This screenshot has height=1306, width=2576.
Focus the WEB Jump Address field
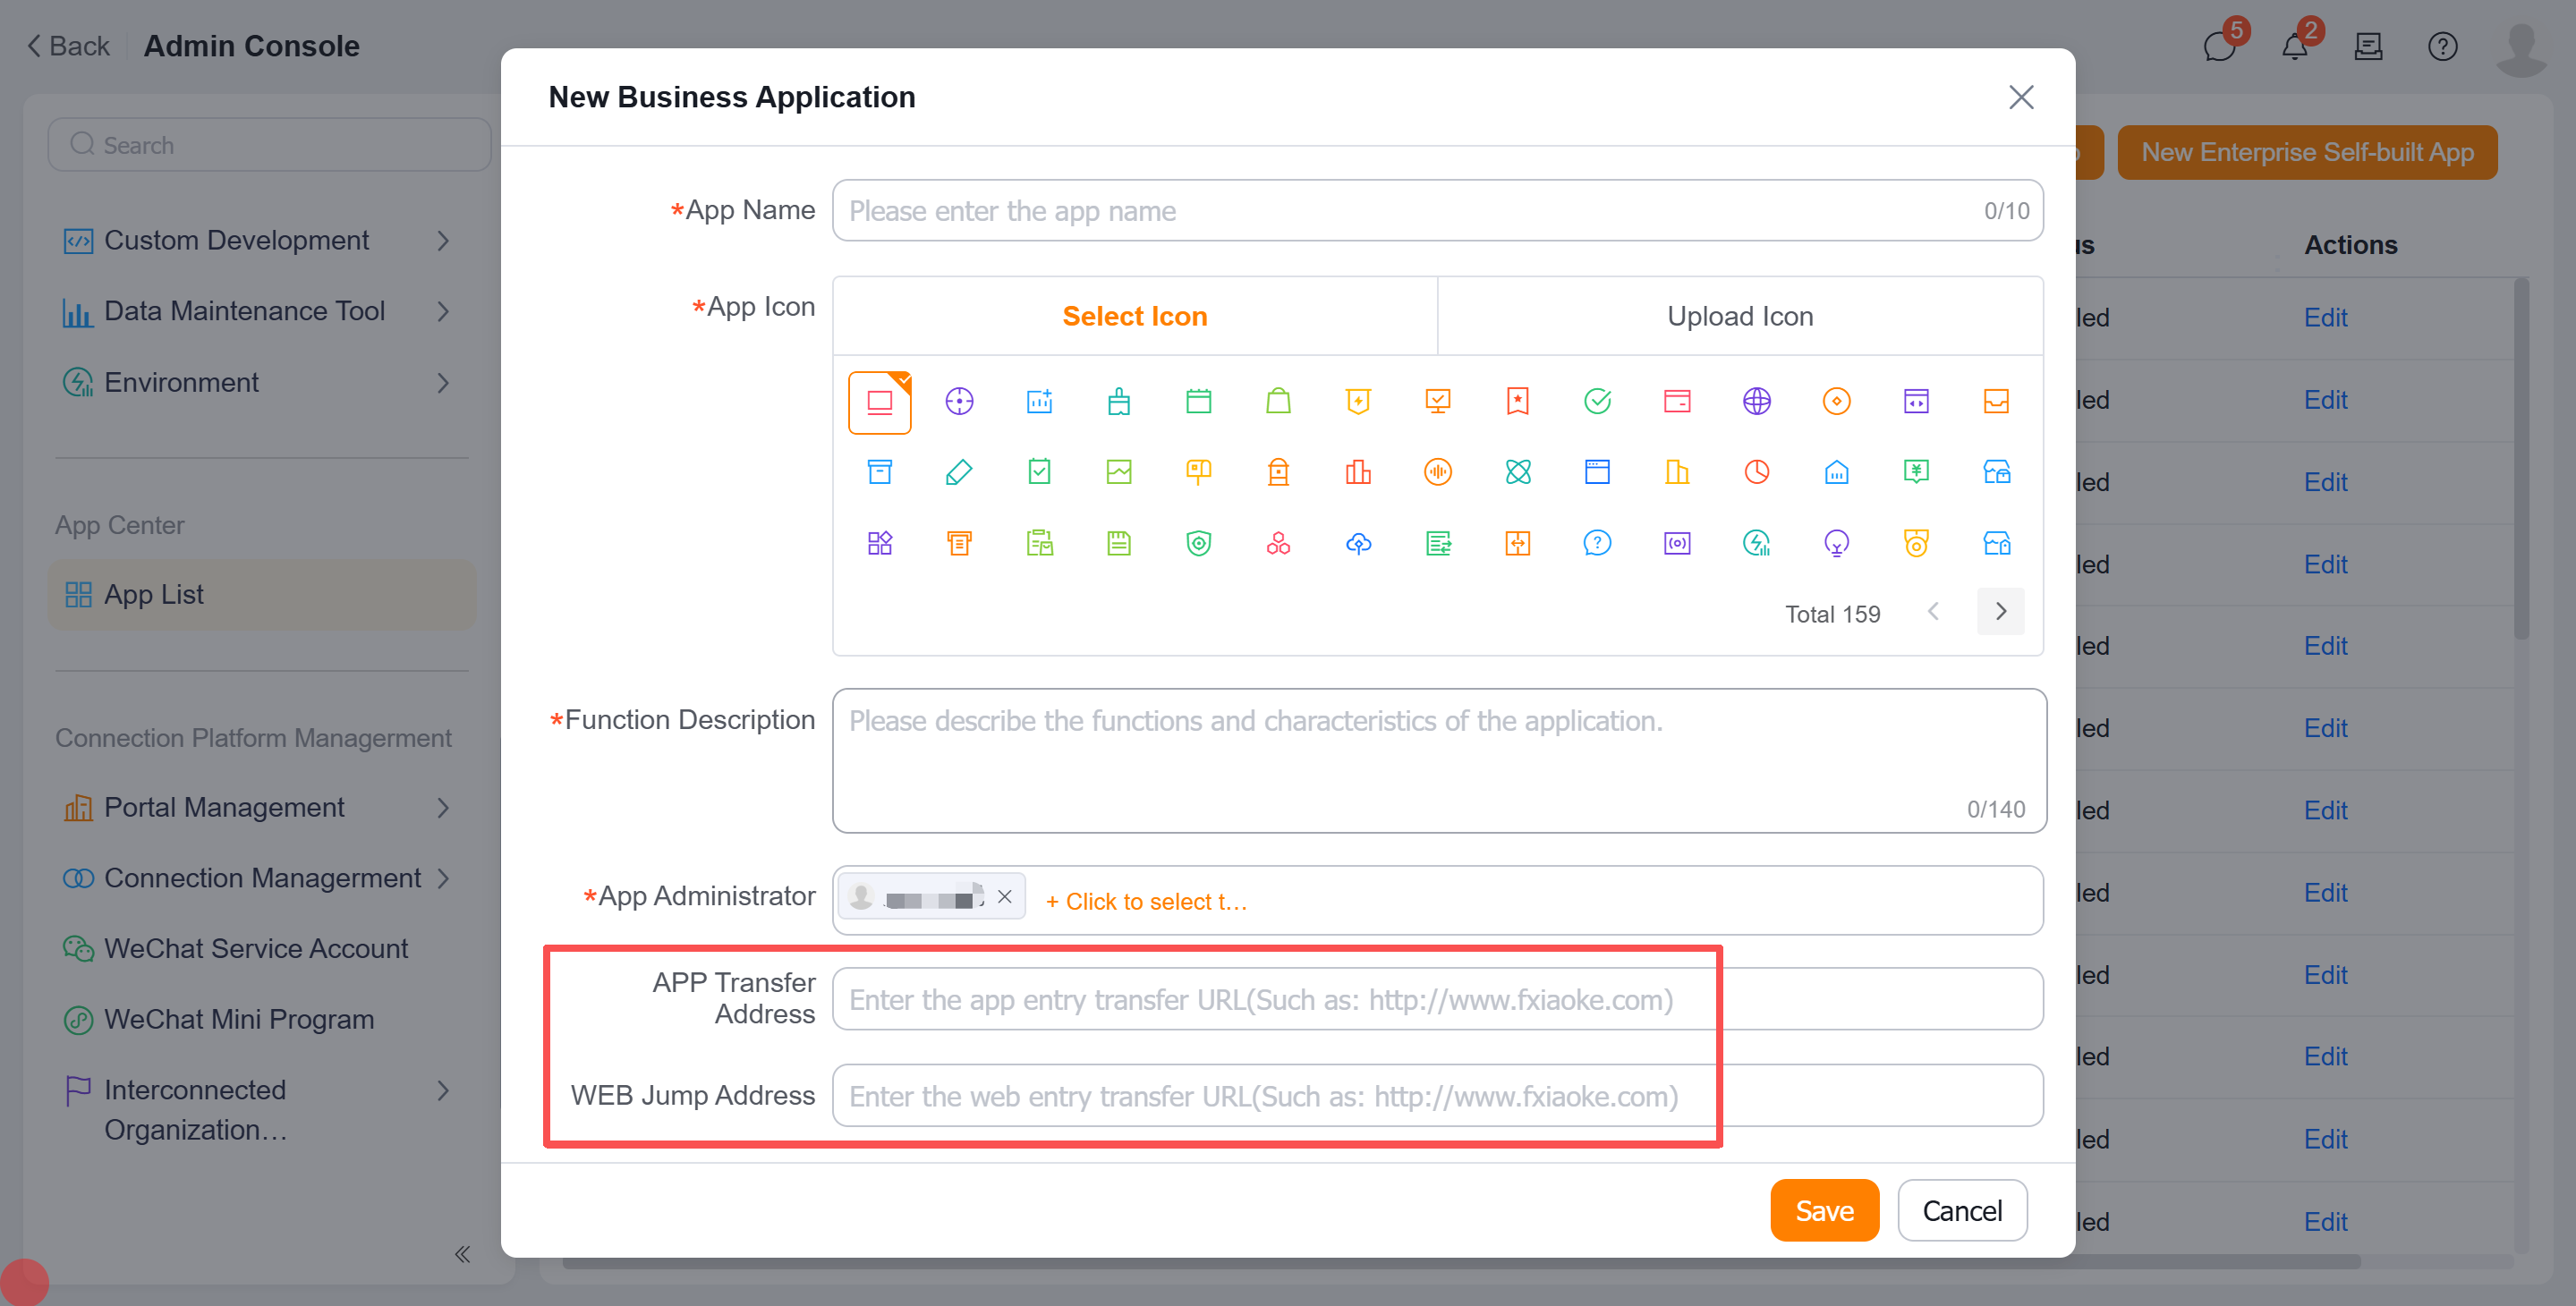tap(1437, 1096)
